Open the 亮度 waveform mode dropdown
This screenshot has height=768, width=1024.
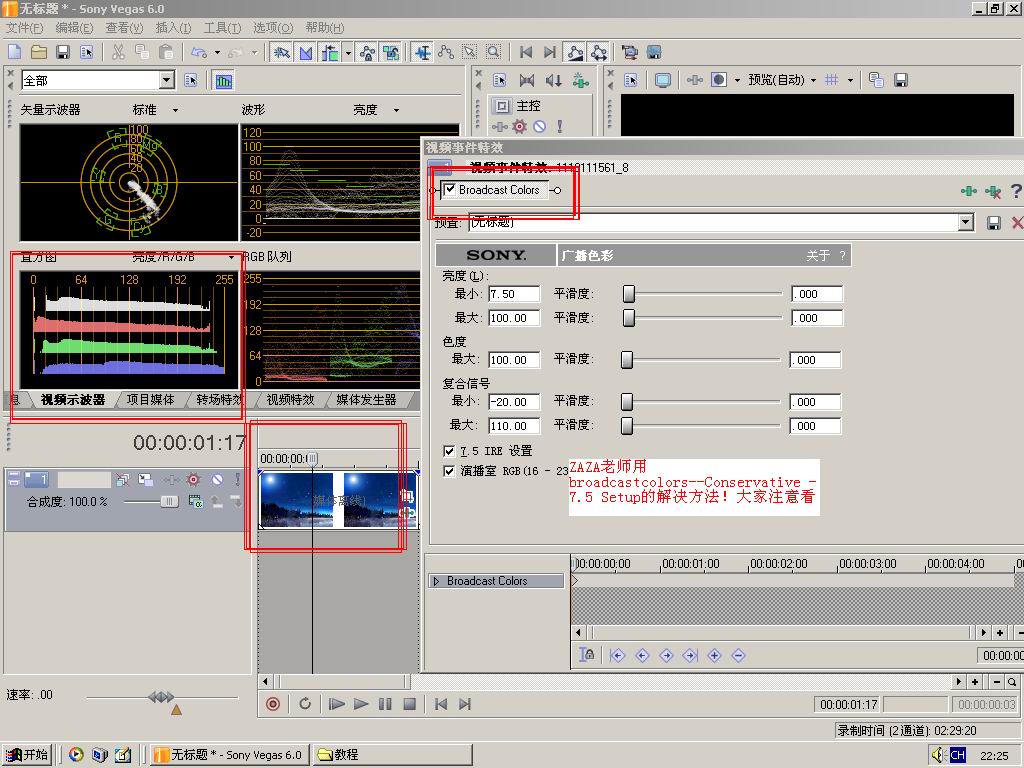point(396,110)
